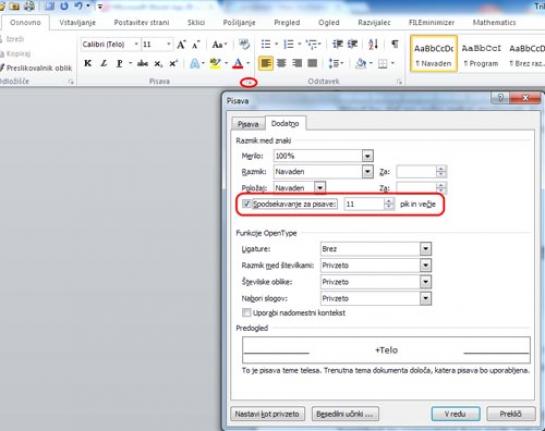Apply bold with the K button
This screenshot has height=431, width=545.
point(88,63)
